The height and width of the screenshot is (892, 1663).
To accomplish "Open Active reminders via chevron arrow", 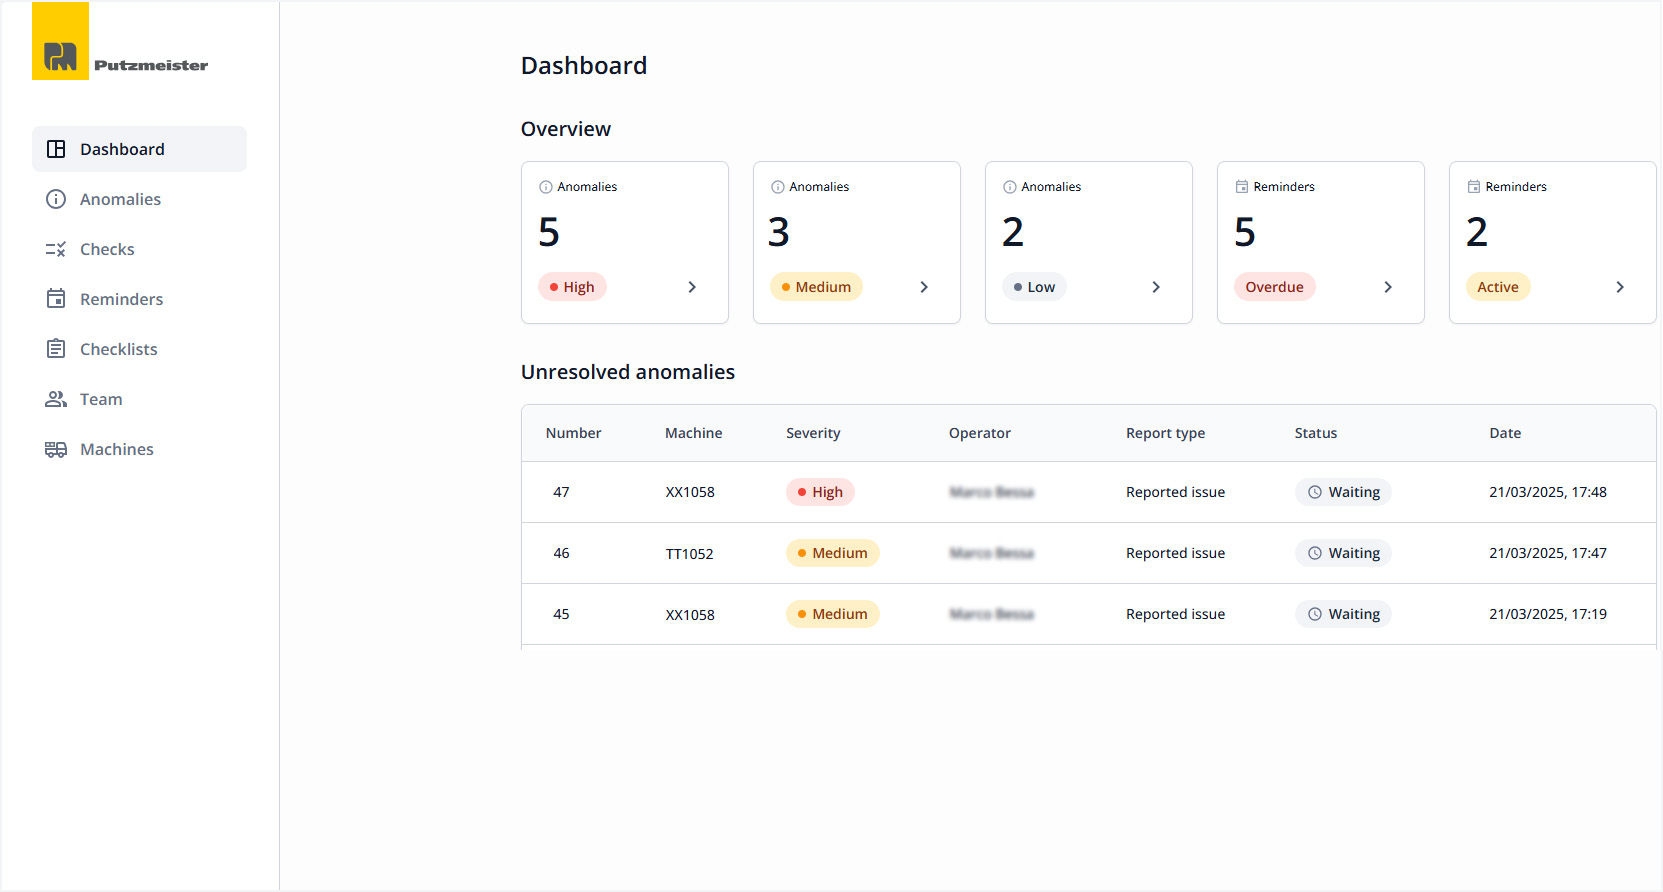I will point(1620,287).
